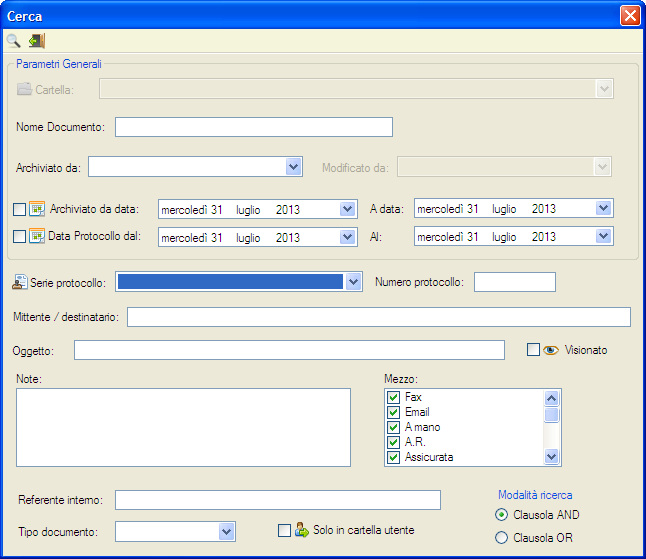
Task: Open the A data date picker dropdown
Action: coord(604,208)
